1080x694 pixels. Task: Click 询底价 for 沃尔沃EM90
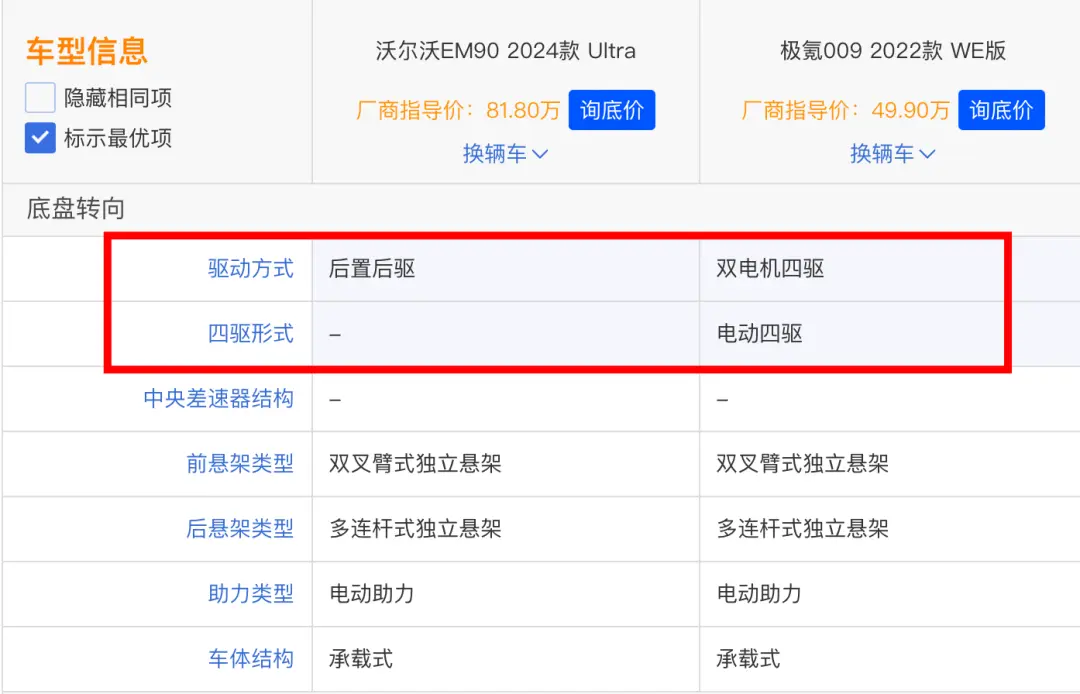pos(612,109)
